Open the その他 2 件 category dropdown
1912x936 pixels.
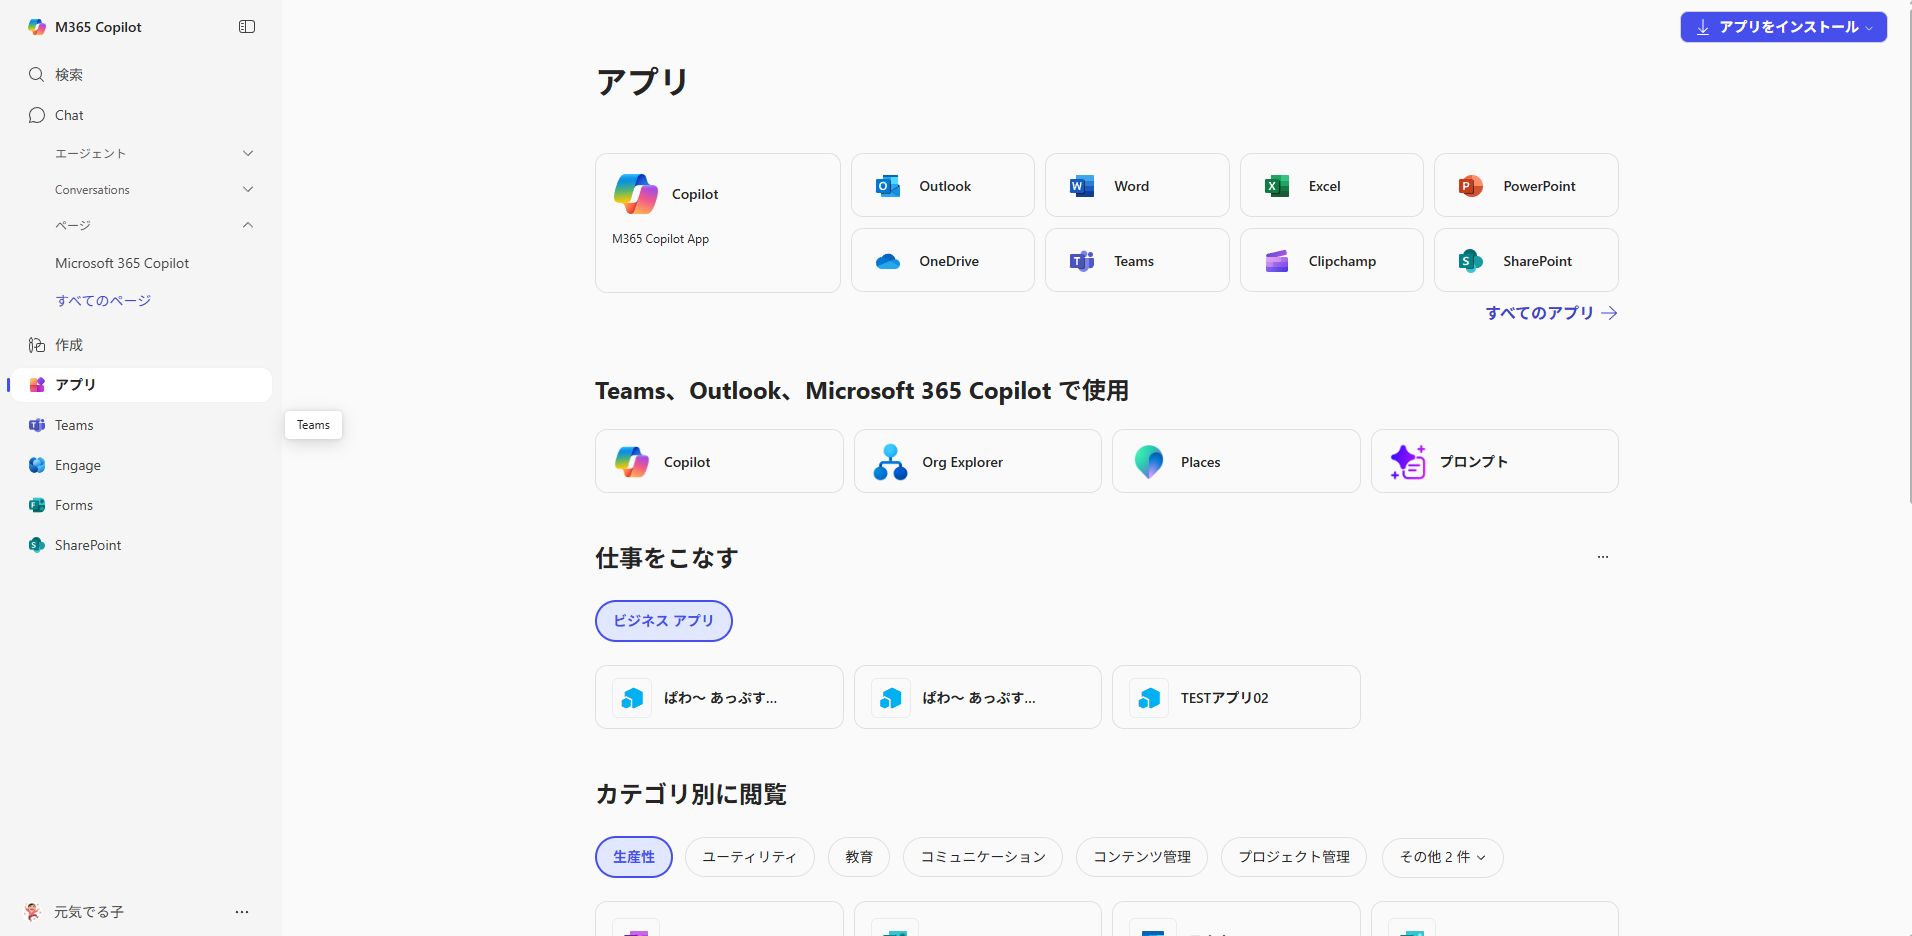[1442, 857]
